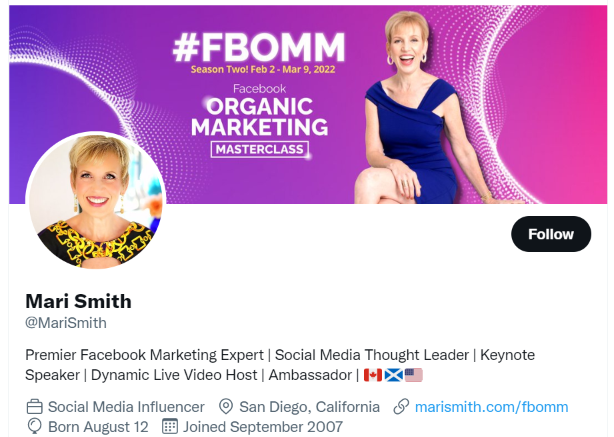Click the @MariSmith handle

pos(66,323)
